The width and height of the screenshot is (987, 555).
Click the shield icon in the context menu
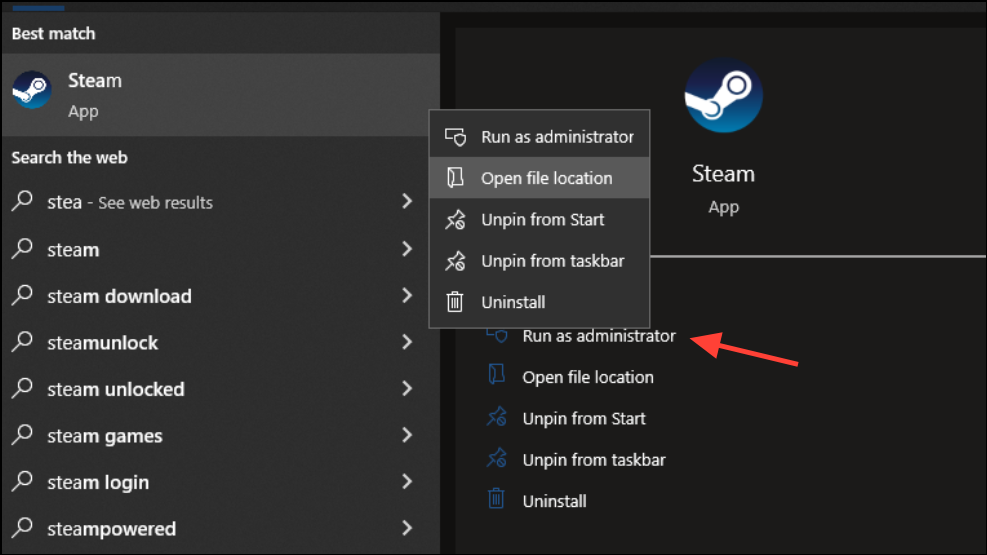455,137
